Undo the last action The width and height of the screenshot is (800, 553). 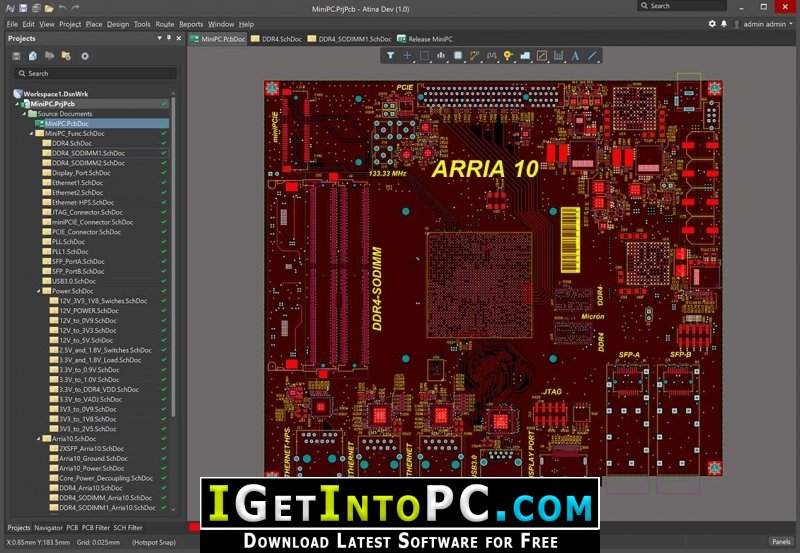click(x=62, y=8)
